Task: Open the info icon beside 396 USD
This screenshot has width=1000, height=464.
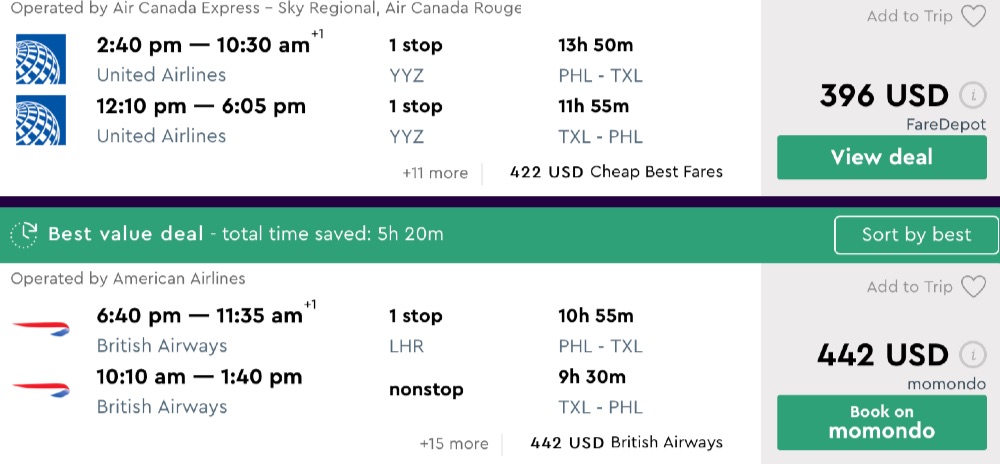Action: [971, 96]
